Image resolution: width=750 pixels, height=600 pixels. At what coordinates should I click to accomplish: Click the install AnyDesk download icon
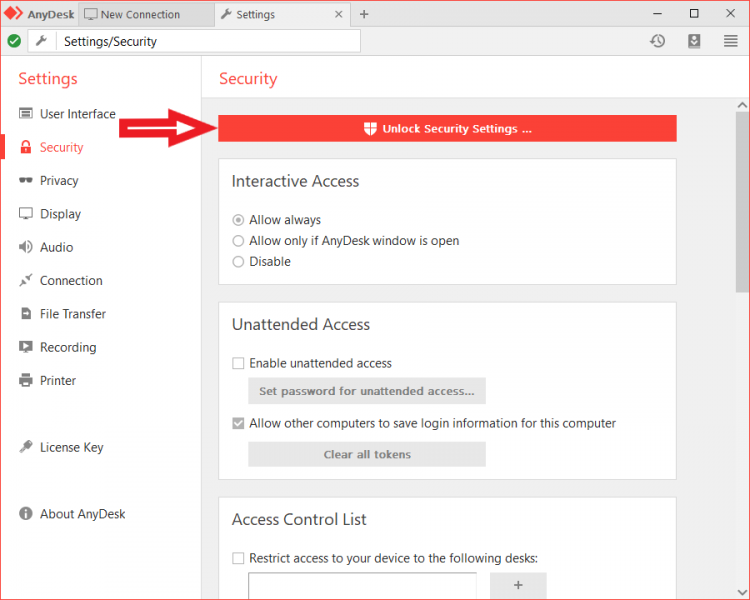click(694, 41)
